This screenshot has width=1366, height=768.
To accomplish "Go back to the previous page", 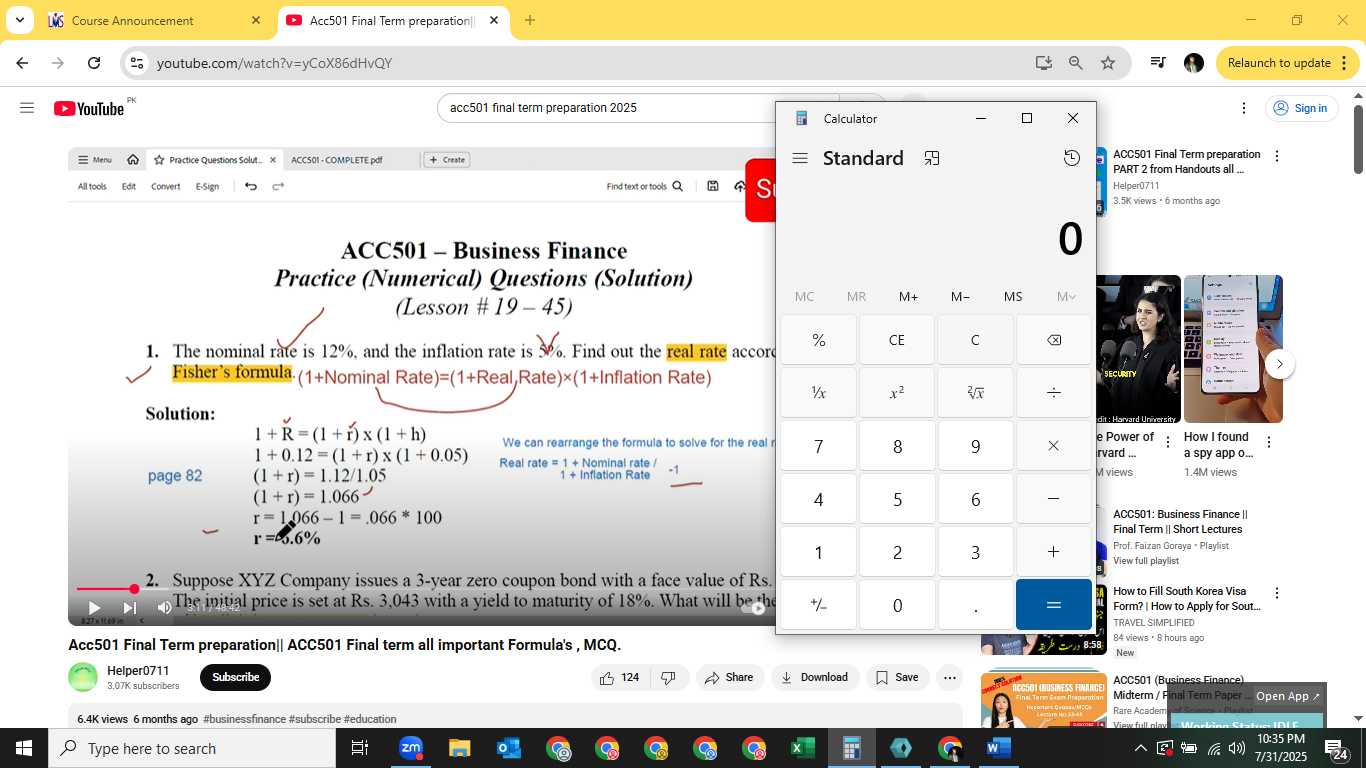I will (x=22, y=63).
